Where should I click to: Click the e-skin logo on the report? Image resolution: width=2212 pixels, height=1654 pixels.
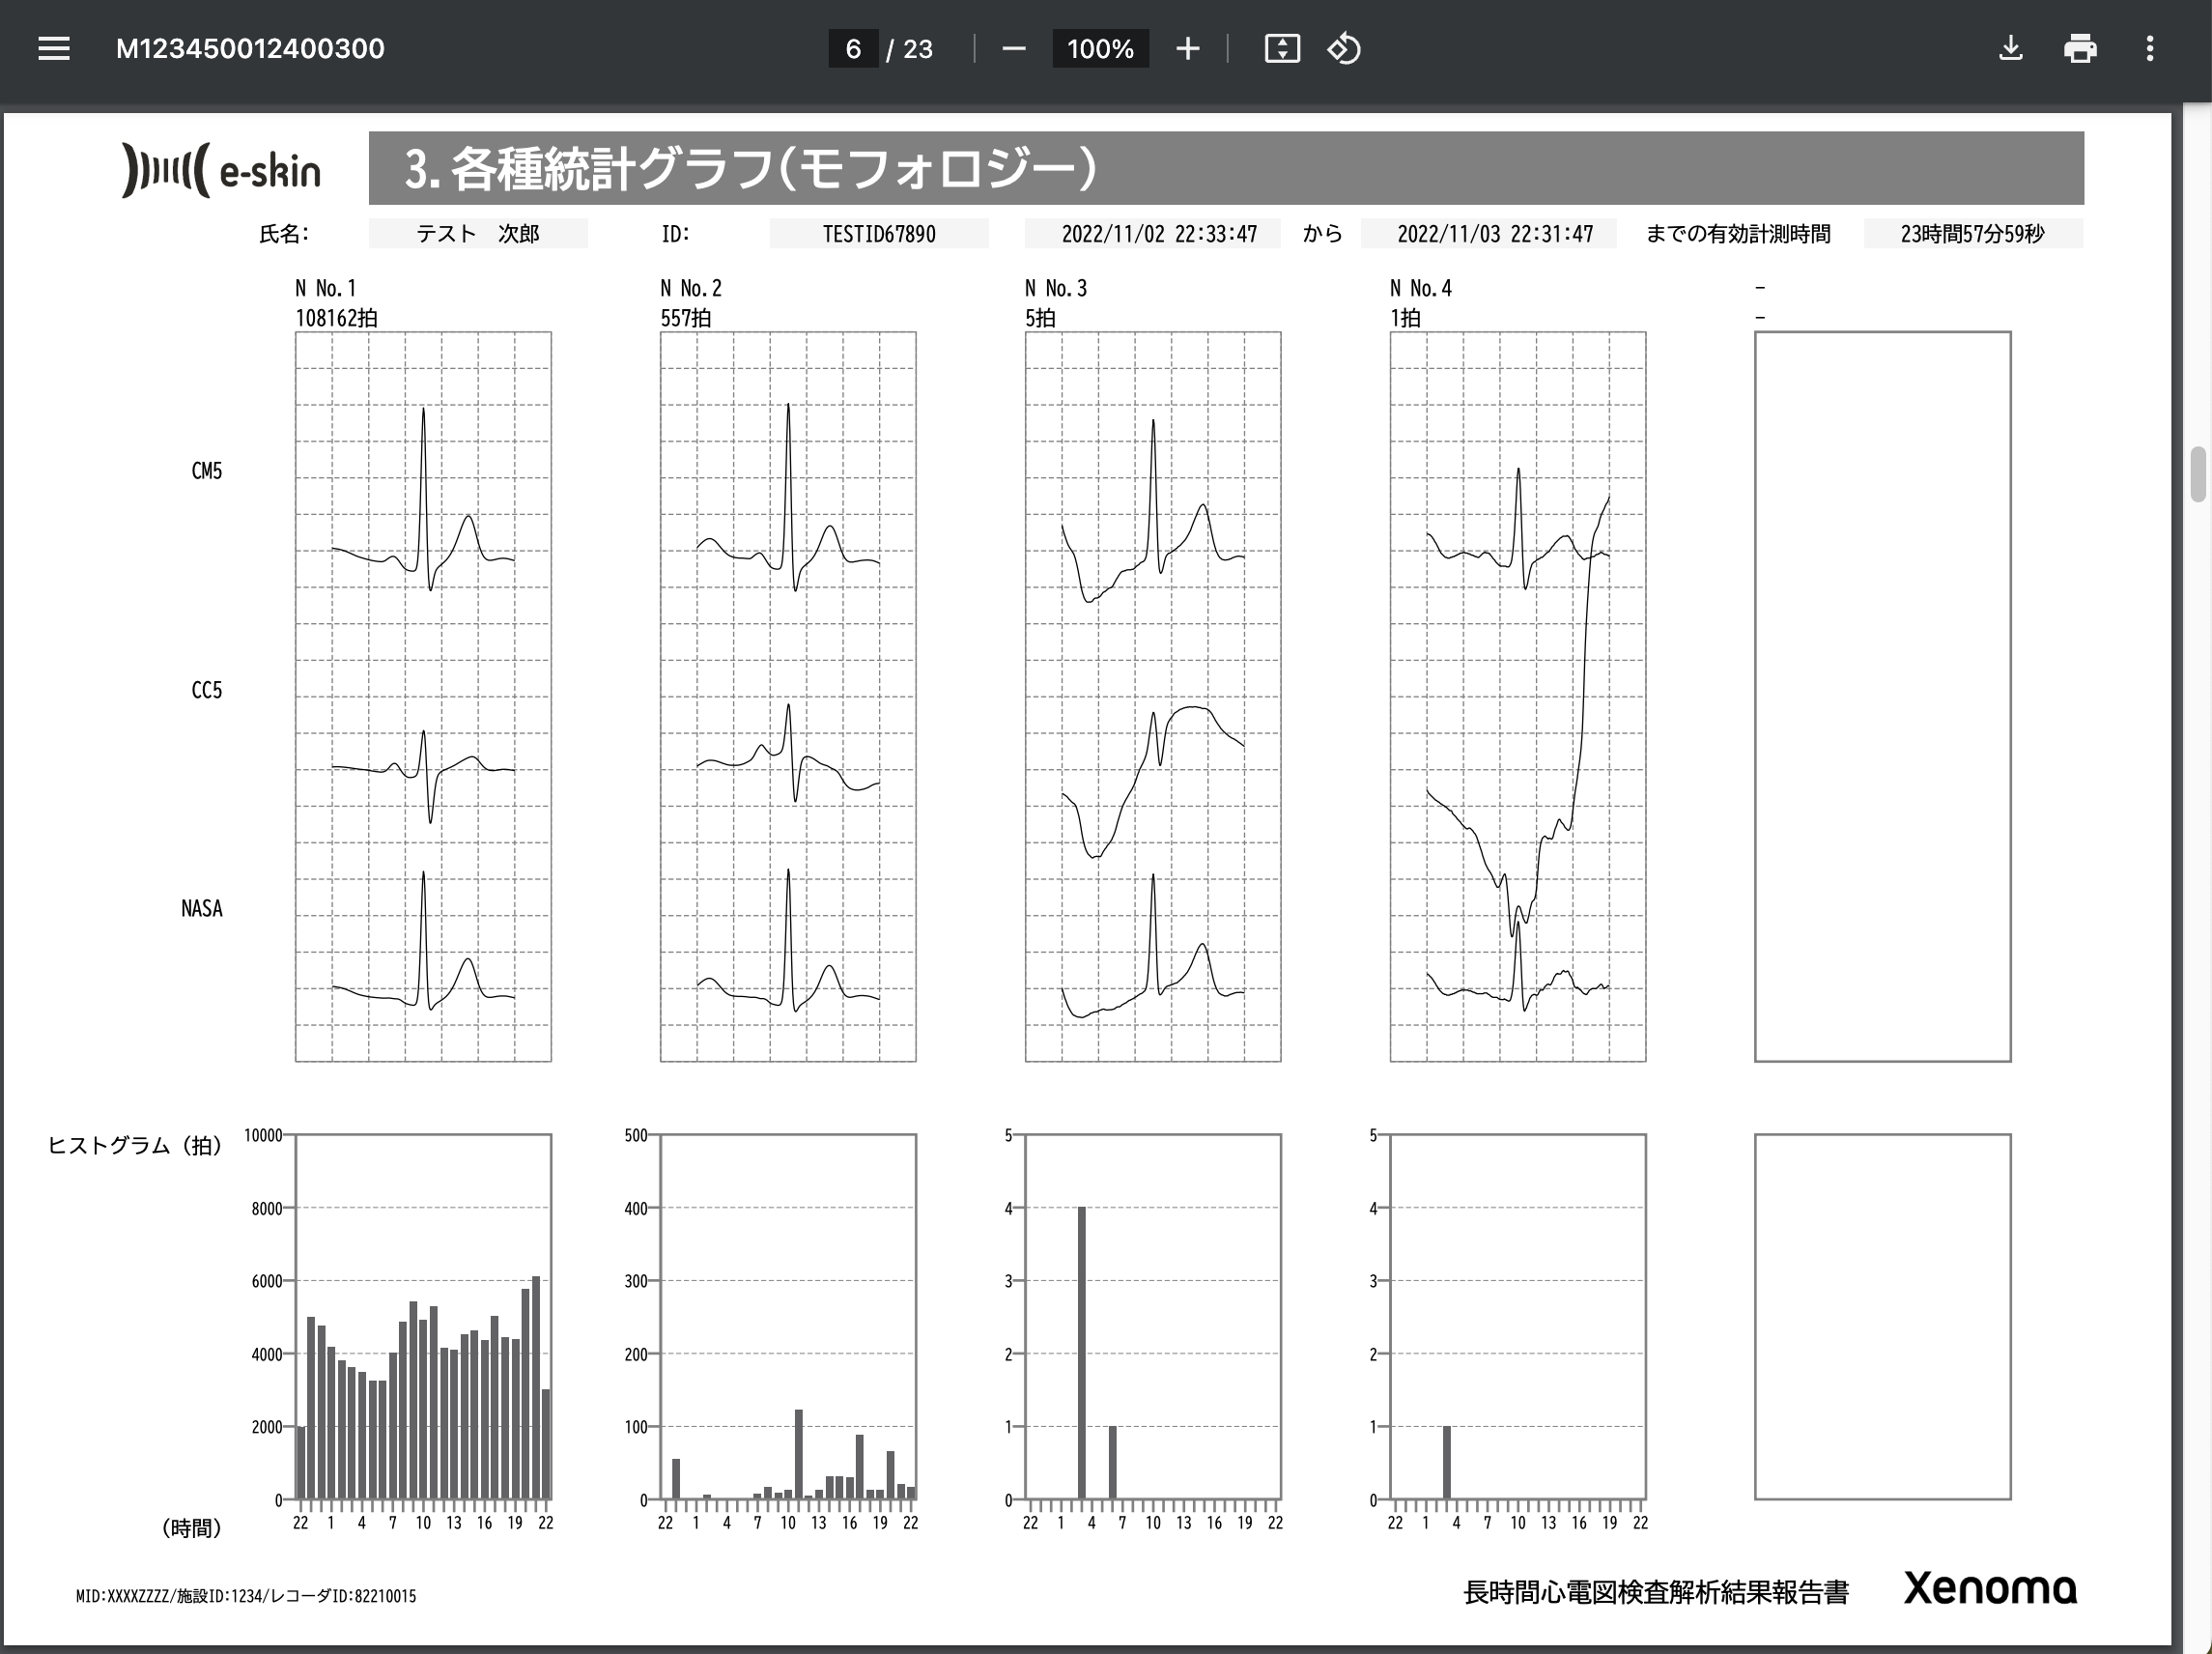tap(222, 170)
